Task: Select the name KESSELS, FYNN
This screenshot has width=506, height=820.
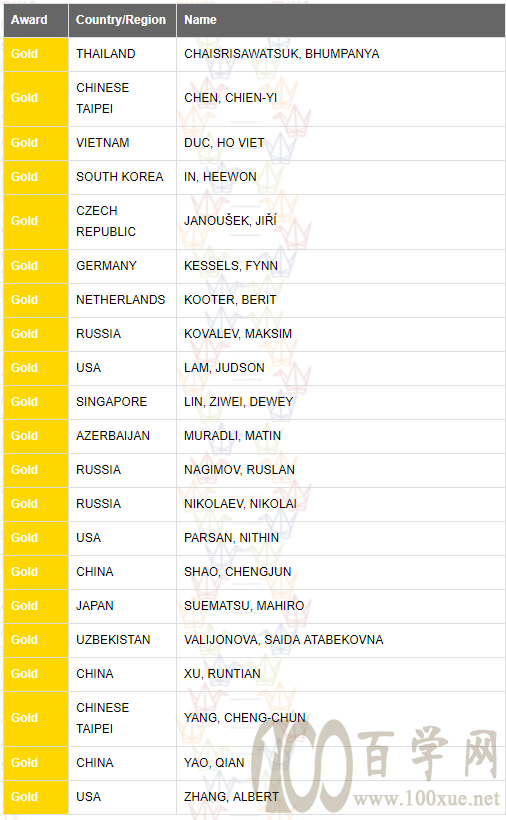Action: 231,266
